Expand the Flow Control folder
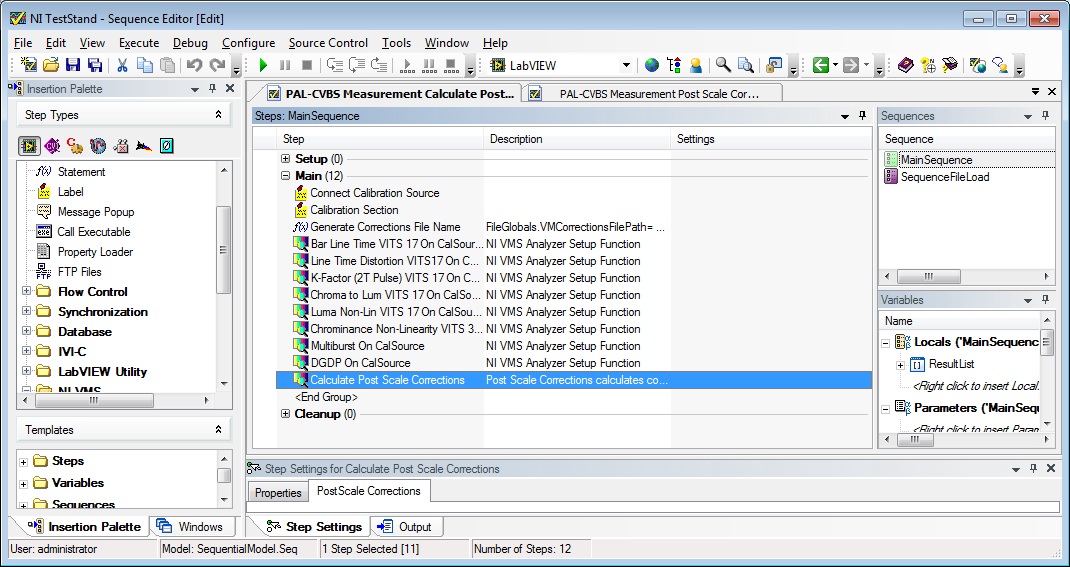Screen dimensions: 1070x567 tap(27, 291)
